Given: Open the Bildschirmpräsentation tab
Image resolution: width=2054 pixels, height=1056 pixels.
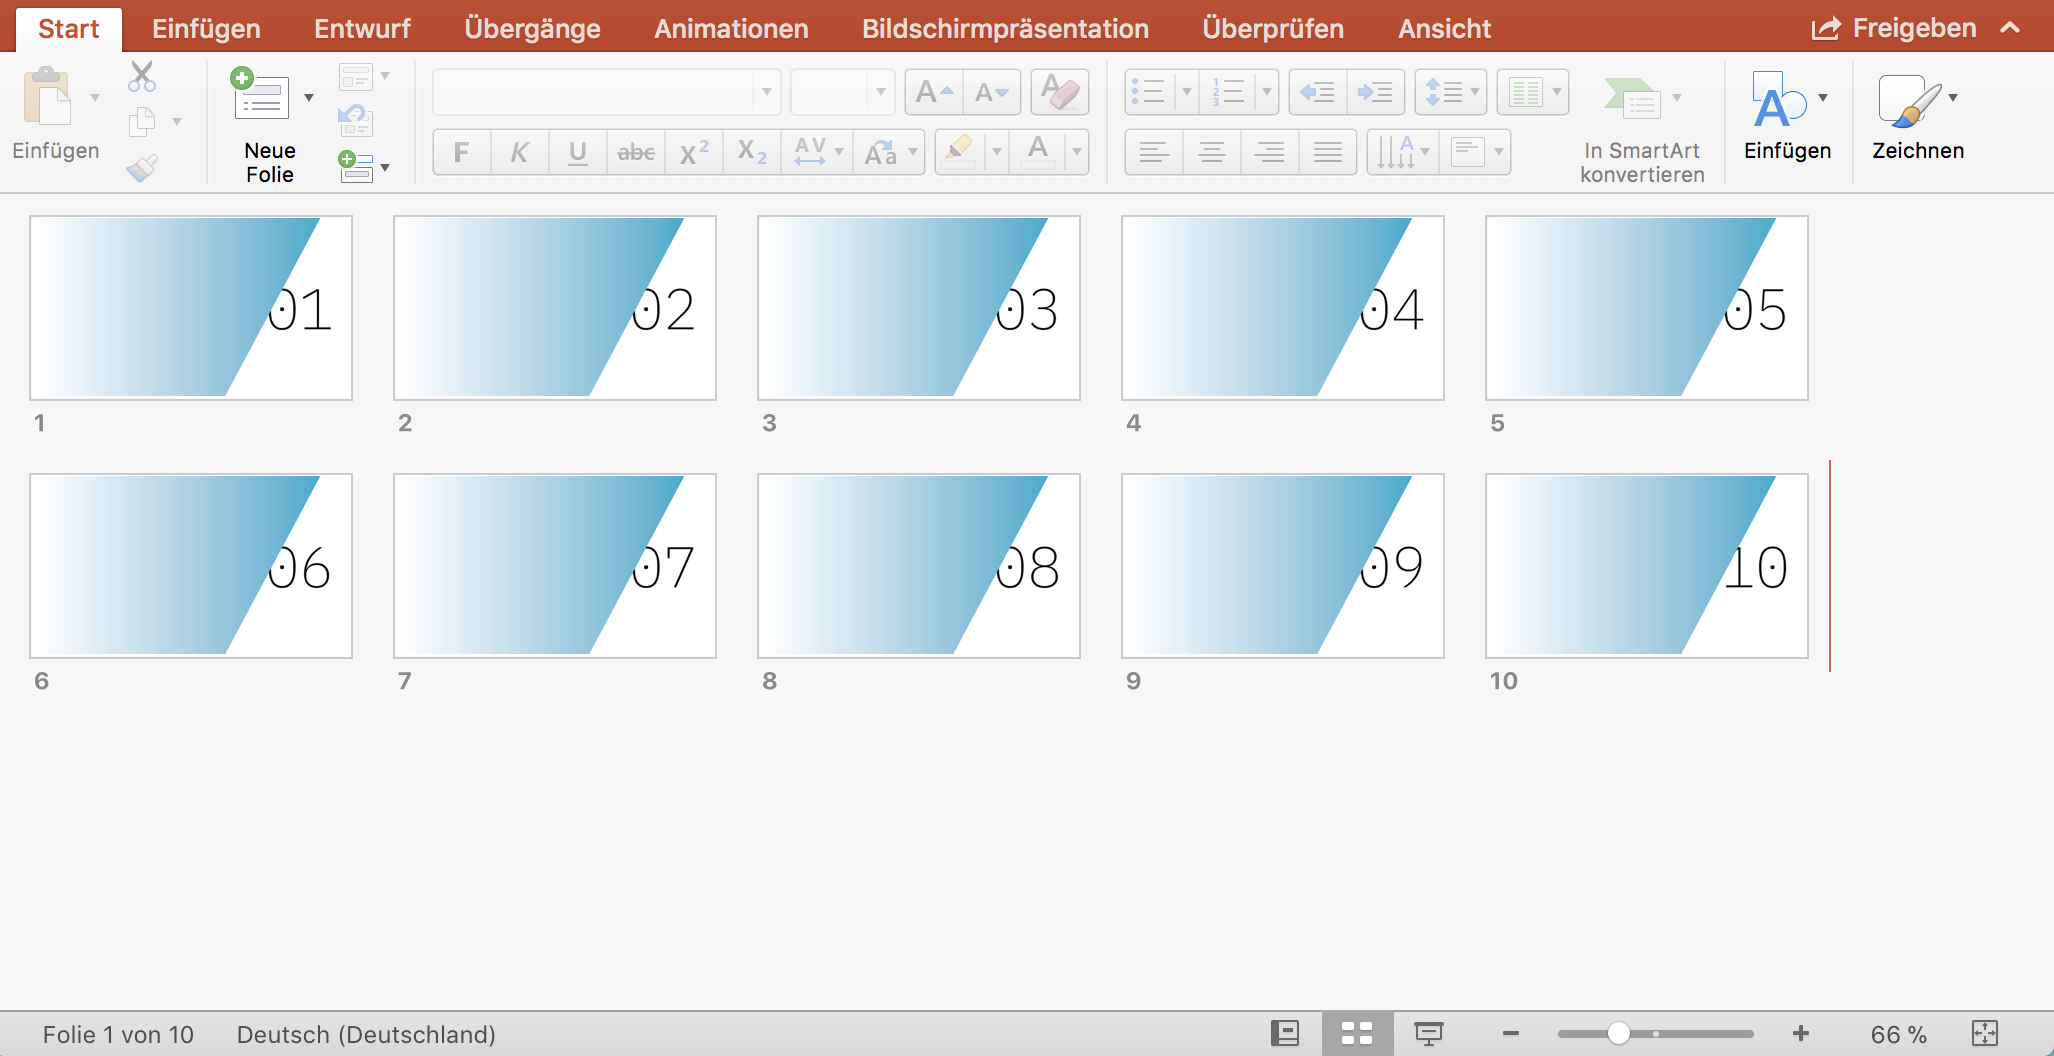Looking at the screenshot, I should 1005,28.
